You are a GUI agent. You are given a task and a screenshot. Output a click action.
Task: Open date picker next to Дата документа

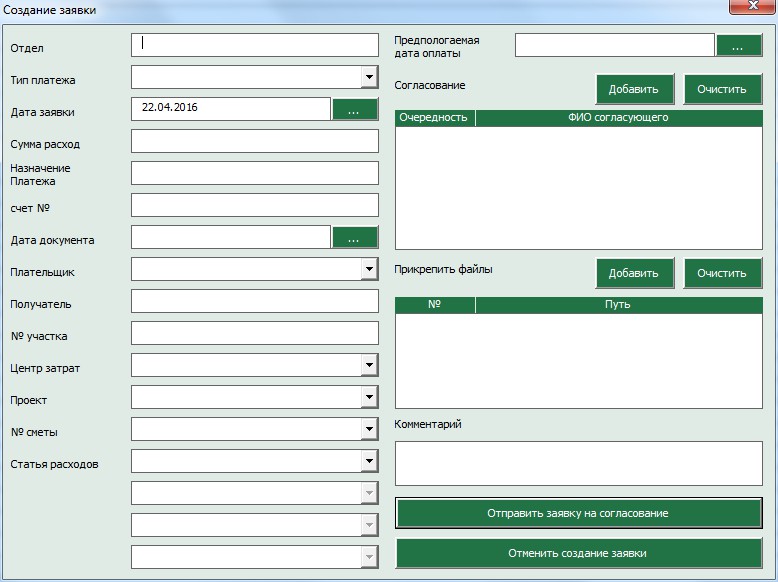click(x=355, y=237)
